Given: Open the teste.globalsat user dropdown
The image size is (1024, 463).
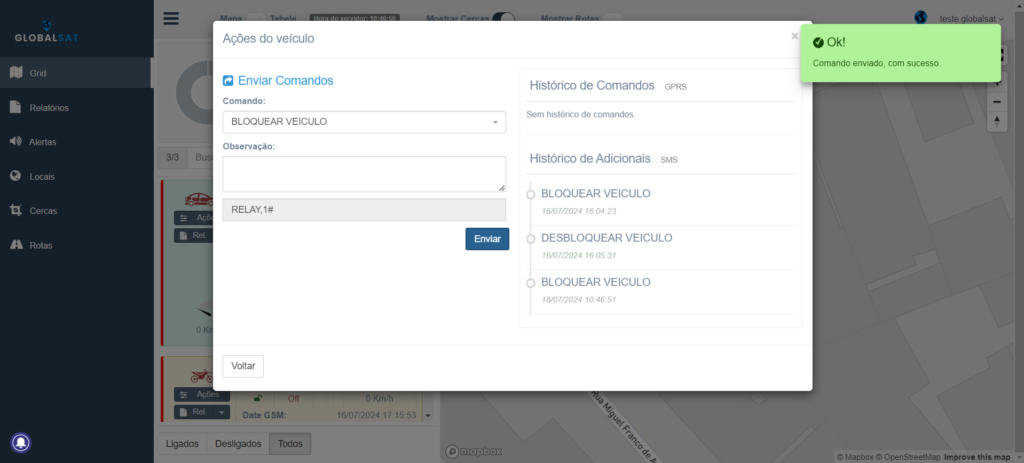Looking at the screenshot, I should pos(971,18).
